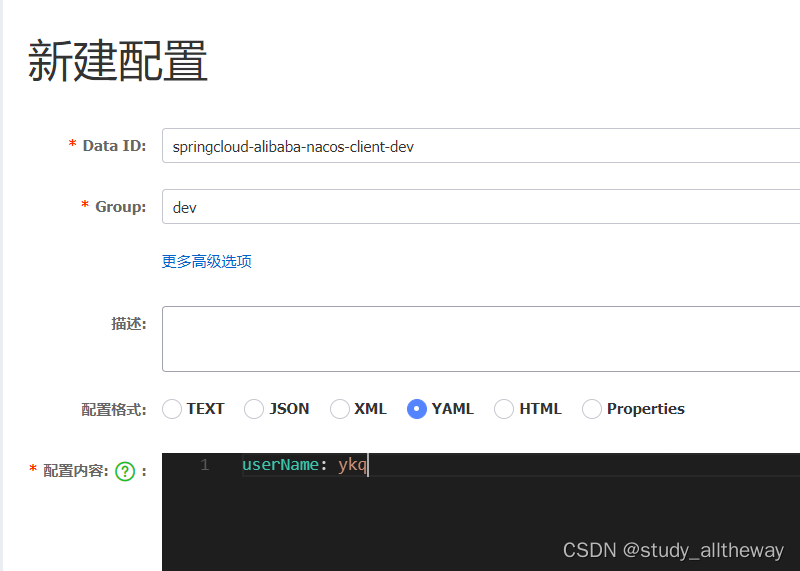The image size is (800, 571).
Task: Click into the Group input field
Action: click(481, 207)
